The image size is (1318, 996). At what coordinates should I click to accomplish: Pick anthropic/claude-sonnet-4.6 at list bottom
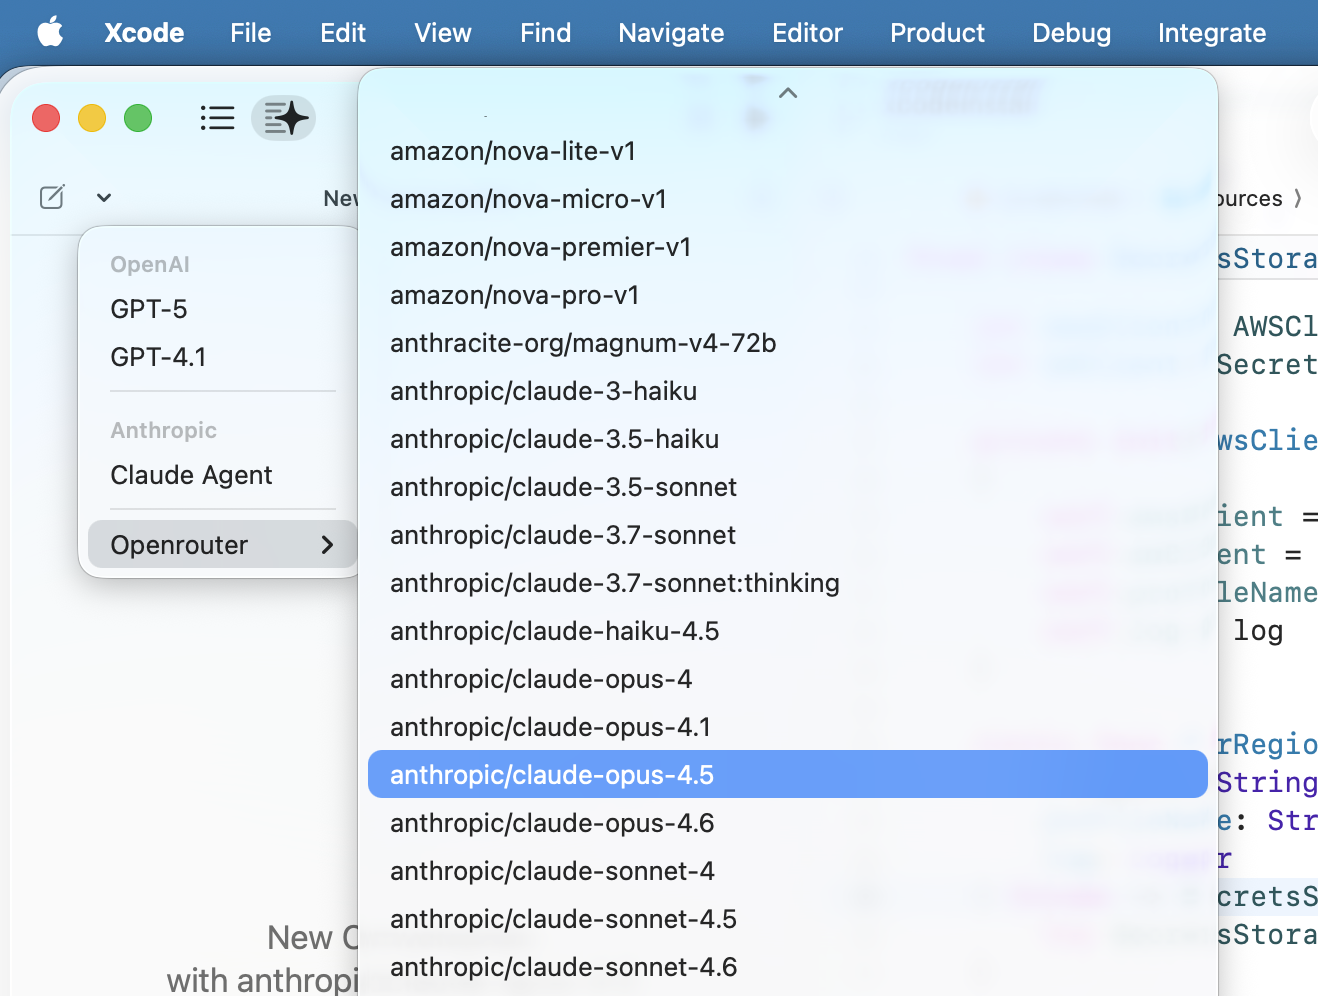[x=563, y=967]
